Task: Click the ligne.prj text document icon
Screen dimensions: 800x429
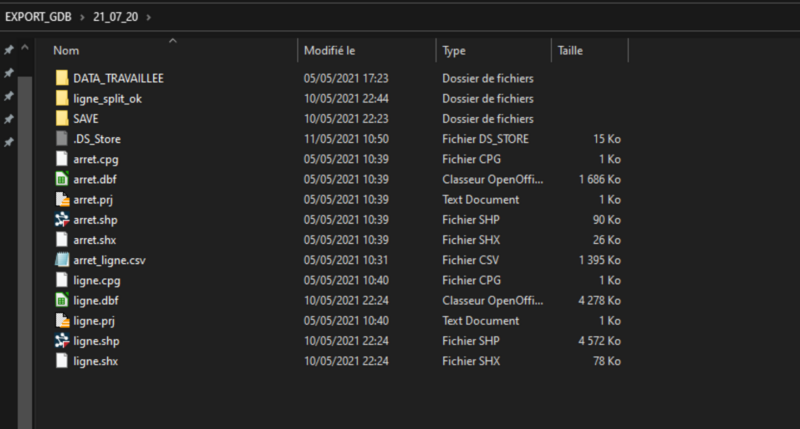Action: pos(62,321)
